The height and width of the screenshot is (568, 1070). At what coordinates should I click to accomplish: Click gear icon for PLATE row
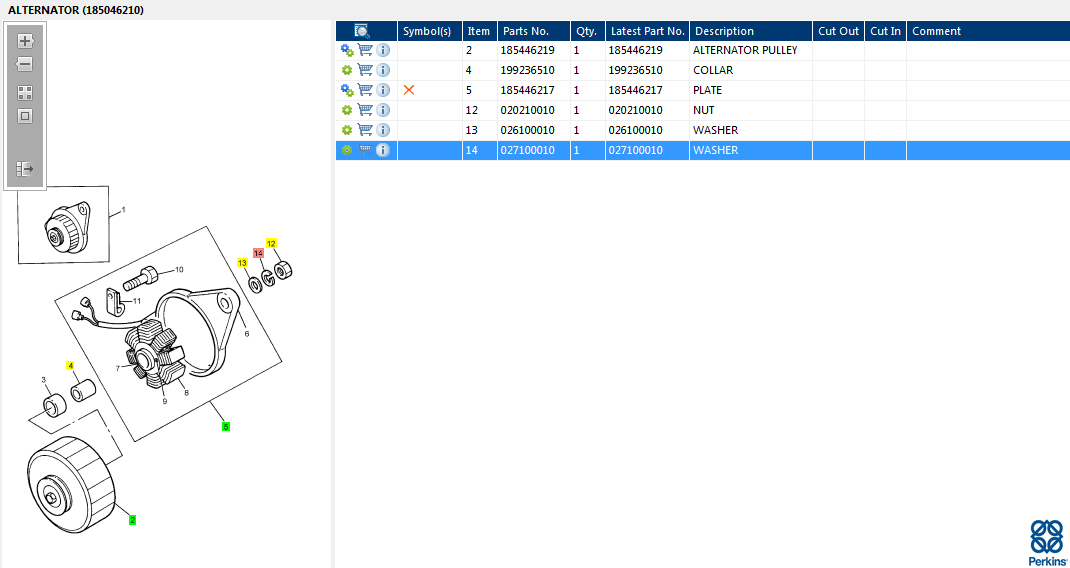pyautogui.click(x=347, y=90)
